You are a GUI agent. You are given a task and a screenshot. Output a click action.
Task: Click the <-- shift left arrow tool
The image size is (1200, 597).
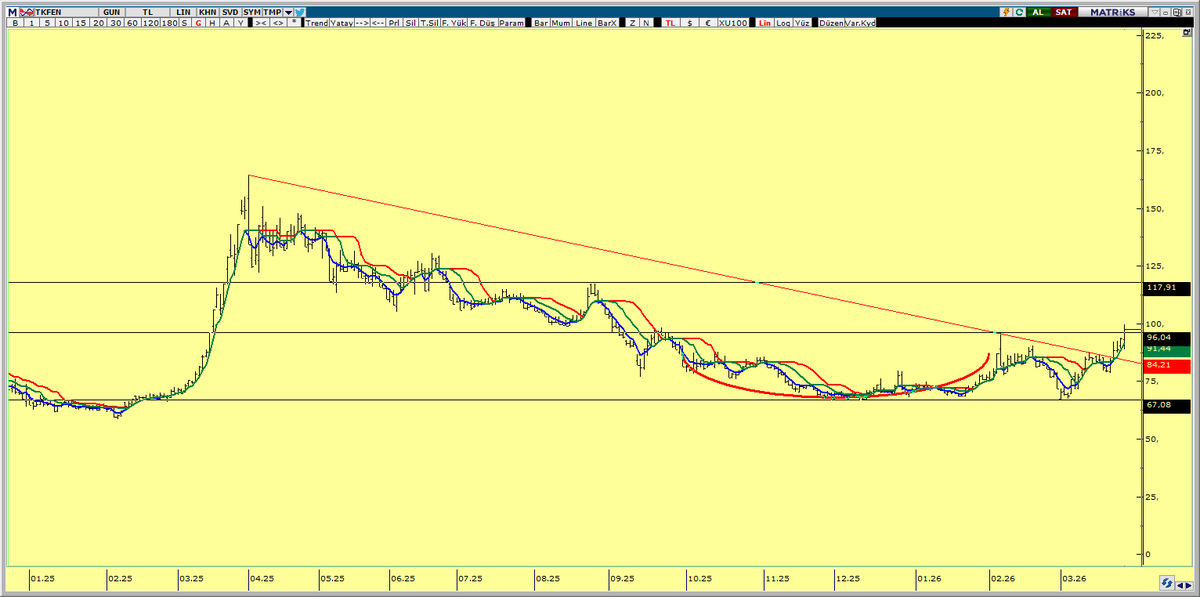[x=378, y=22]
